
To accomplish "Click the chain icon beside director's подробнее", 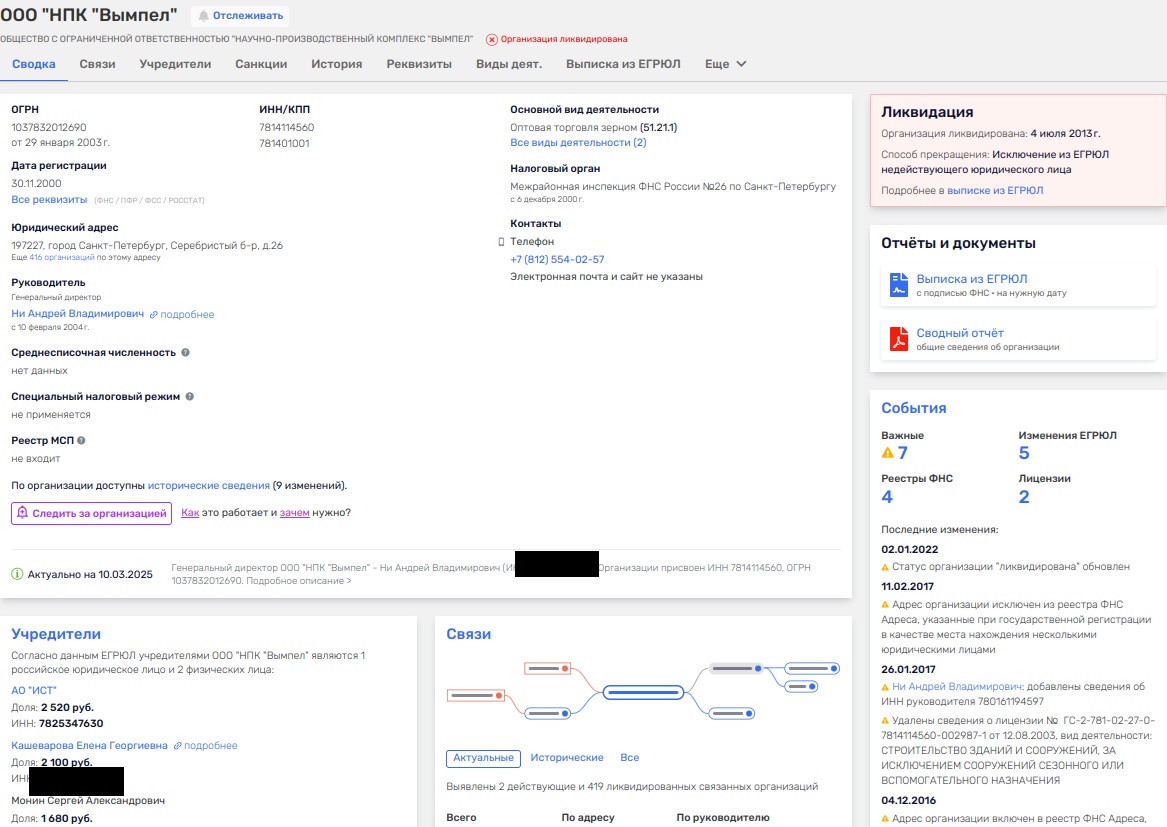I will 153,315.
